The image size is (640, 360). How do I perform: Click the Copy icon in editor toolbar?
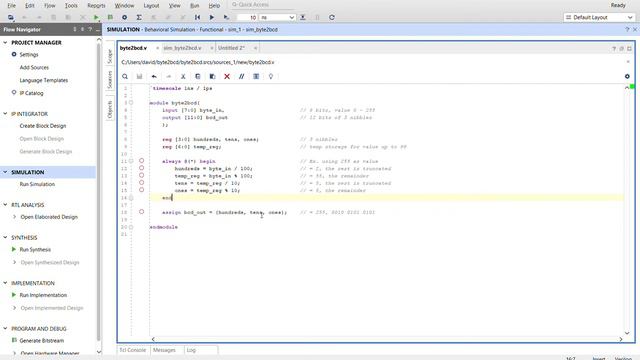coord(198,76)
